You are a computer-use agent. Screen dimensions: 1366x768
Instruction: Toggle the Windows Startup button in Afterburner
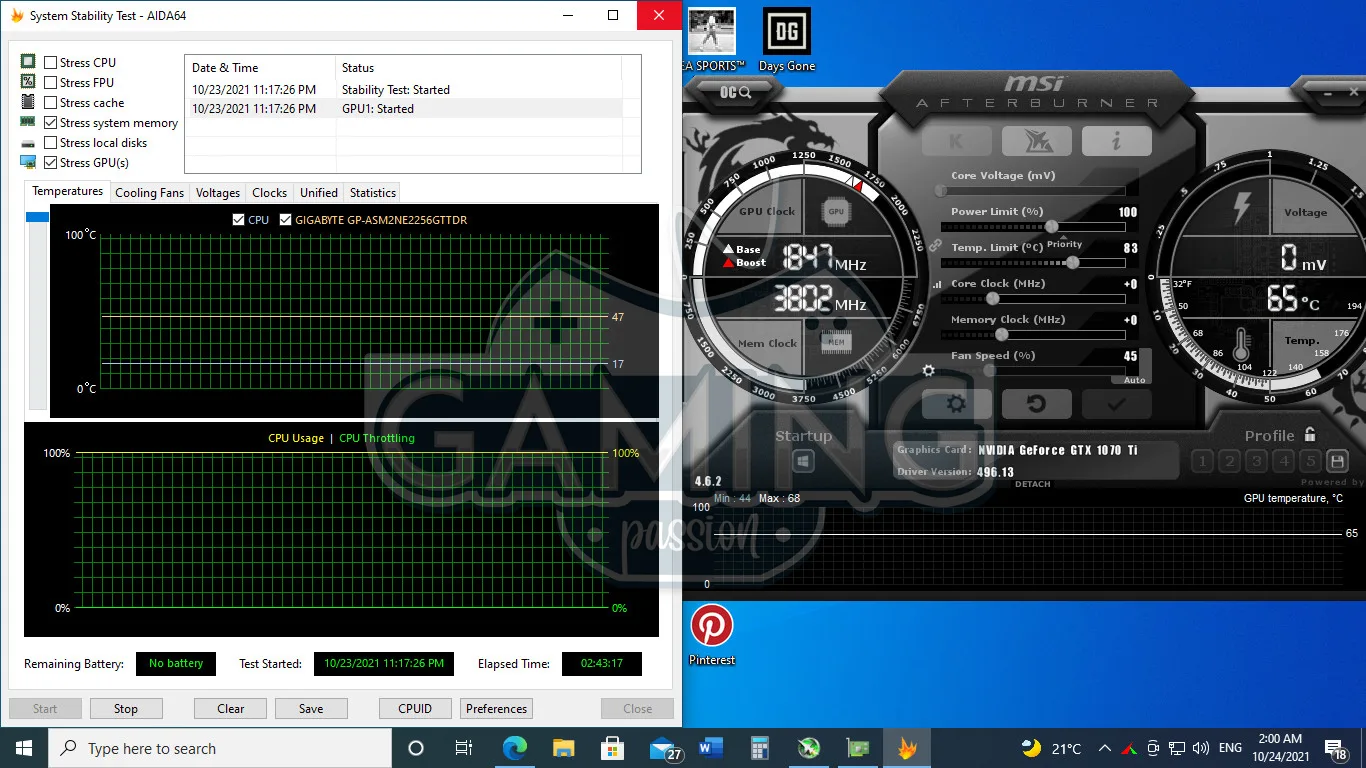803,462
